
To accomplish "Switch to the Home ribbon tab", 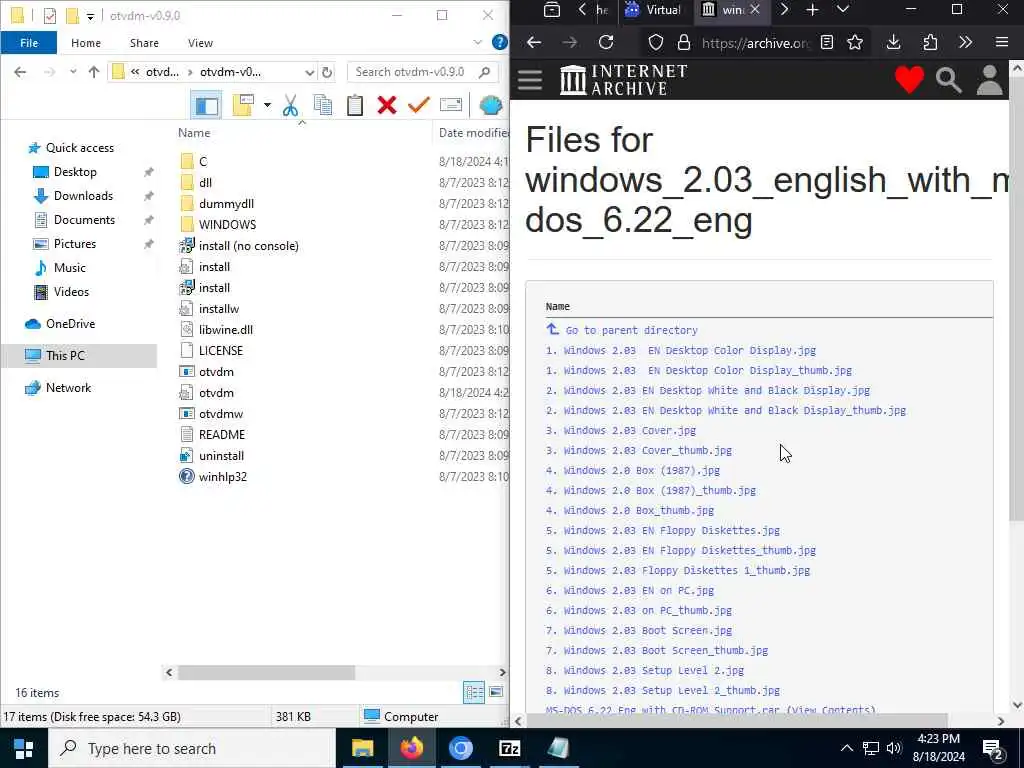I will [86, 42].
